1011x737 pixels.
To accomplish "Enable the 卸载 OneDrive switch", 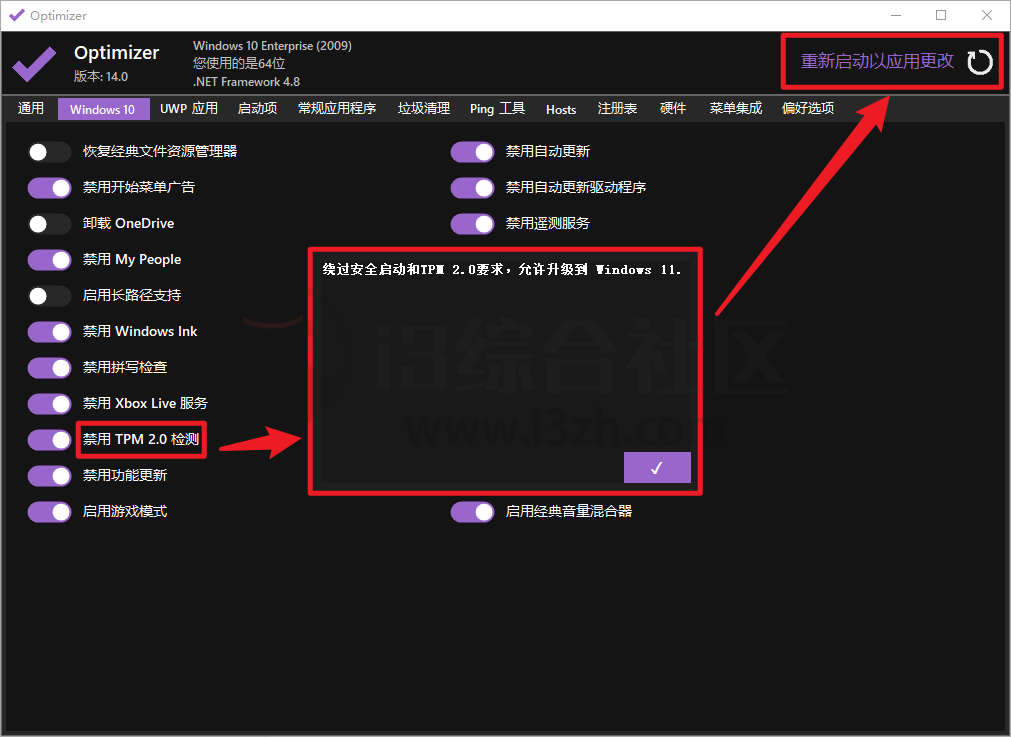I will [49, 224].
